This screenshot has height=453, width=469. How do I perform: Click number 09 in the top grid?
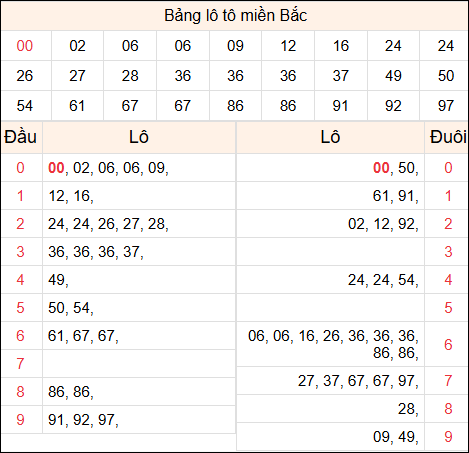[235, 46]
